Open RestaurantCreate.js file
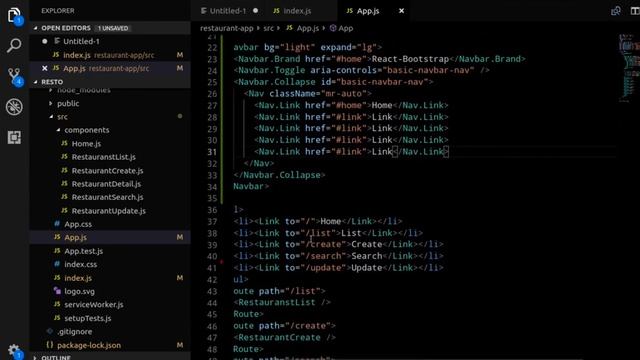 click(107, 171)
